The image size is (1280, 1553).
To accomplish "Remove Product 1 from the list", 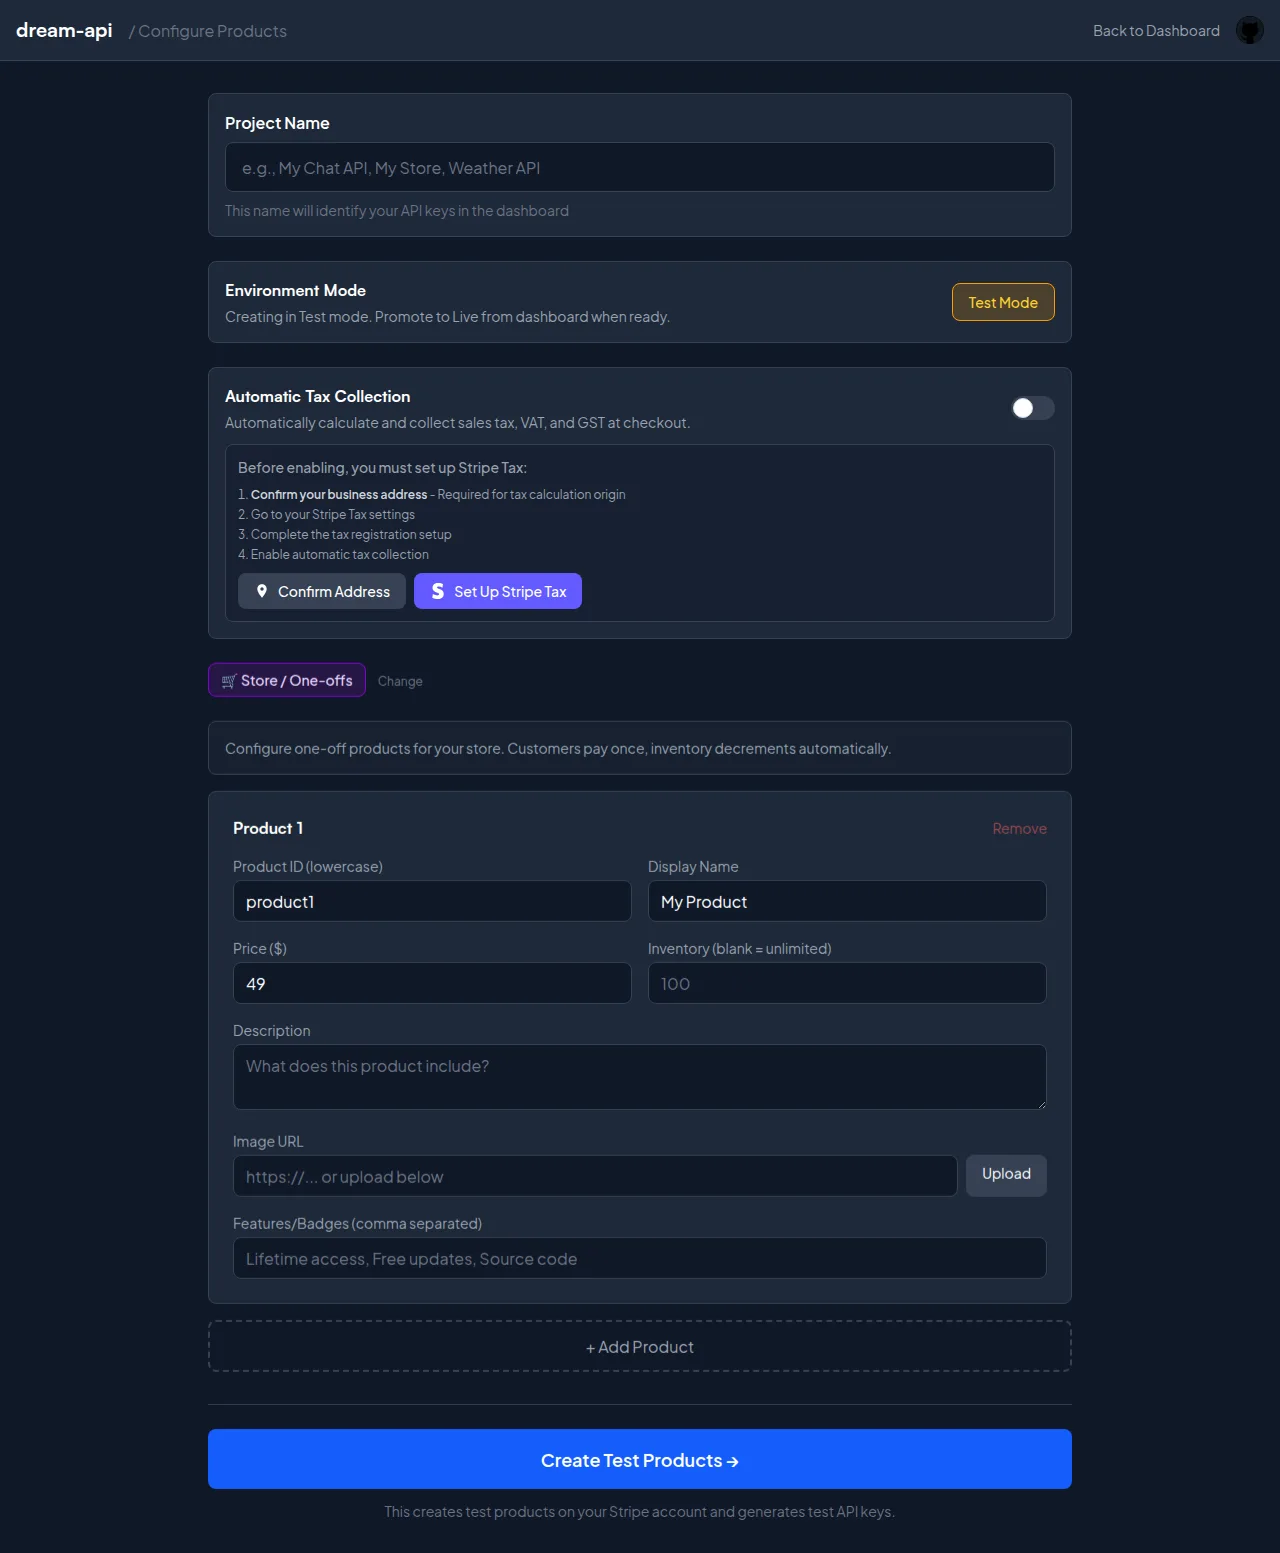I will (x=1019, y=828).
